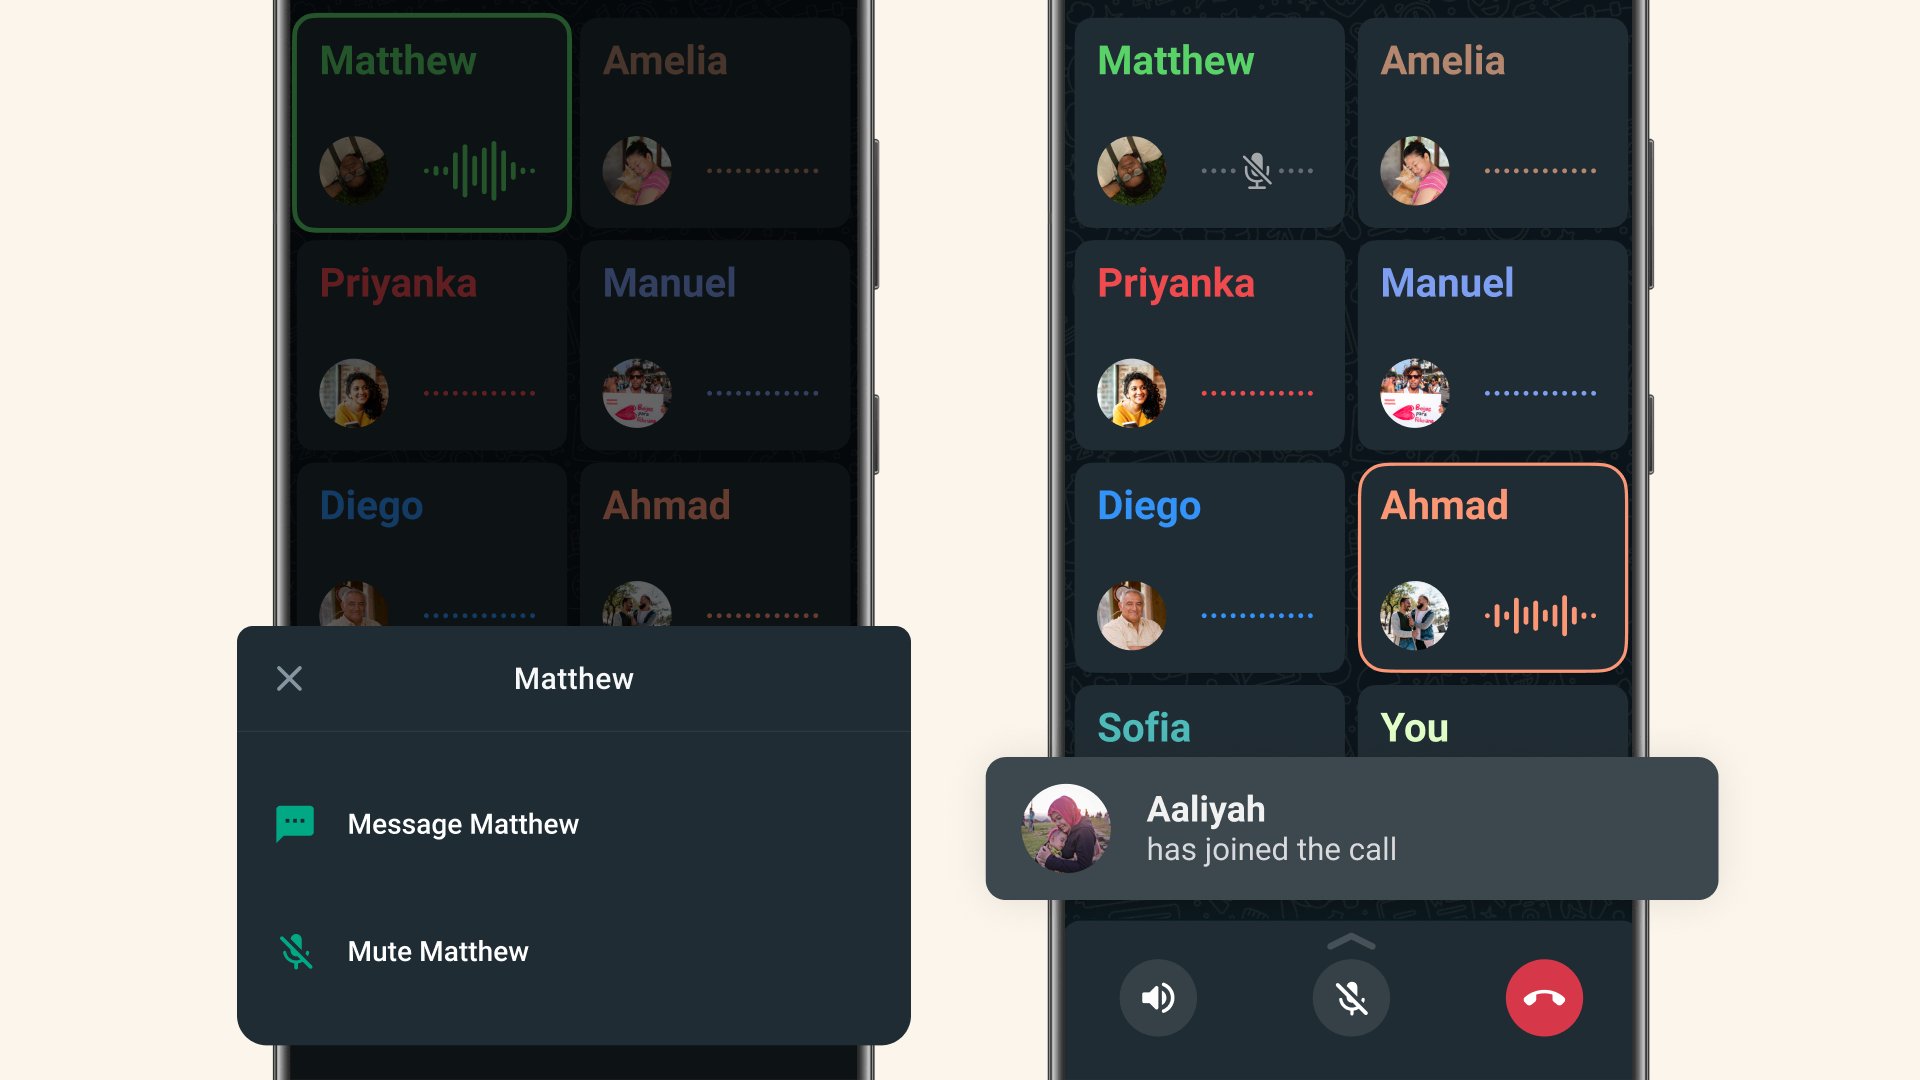
Task: Expand Diego's audio status indicator
Action: (1257, 615)
